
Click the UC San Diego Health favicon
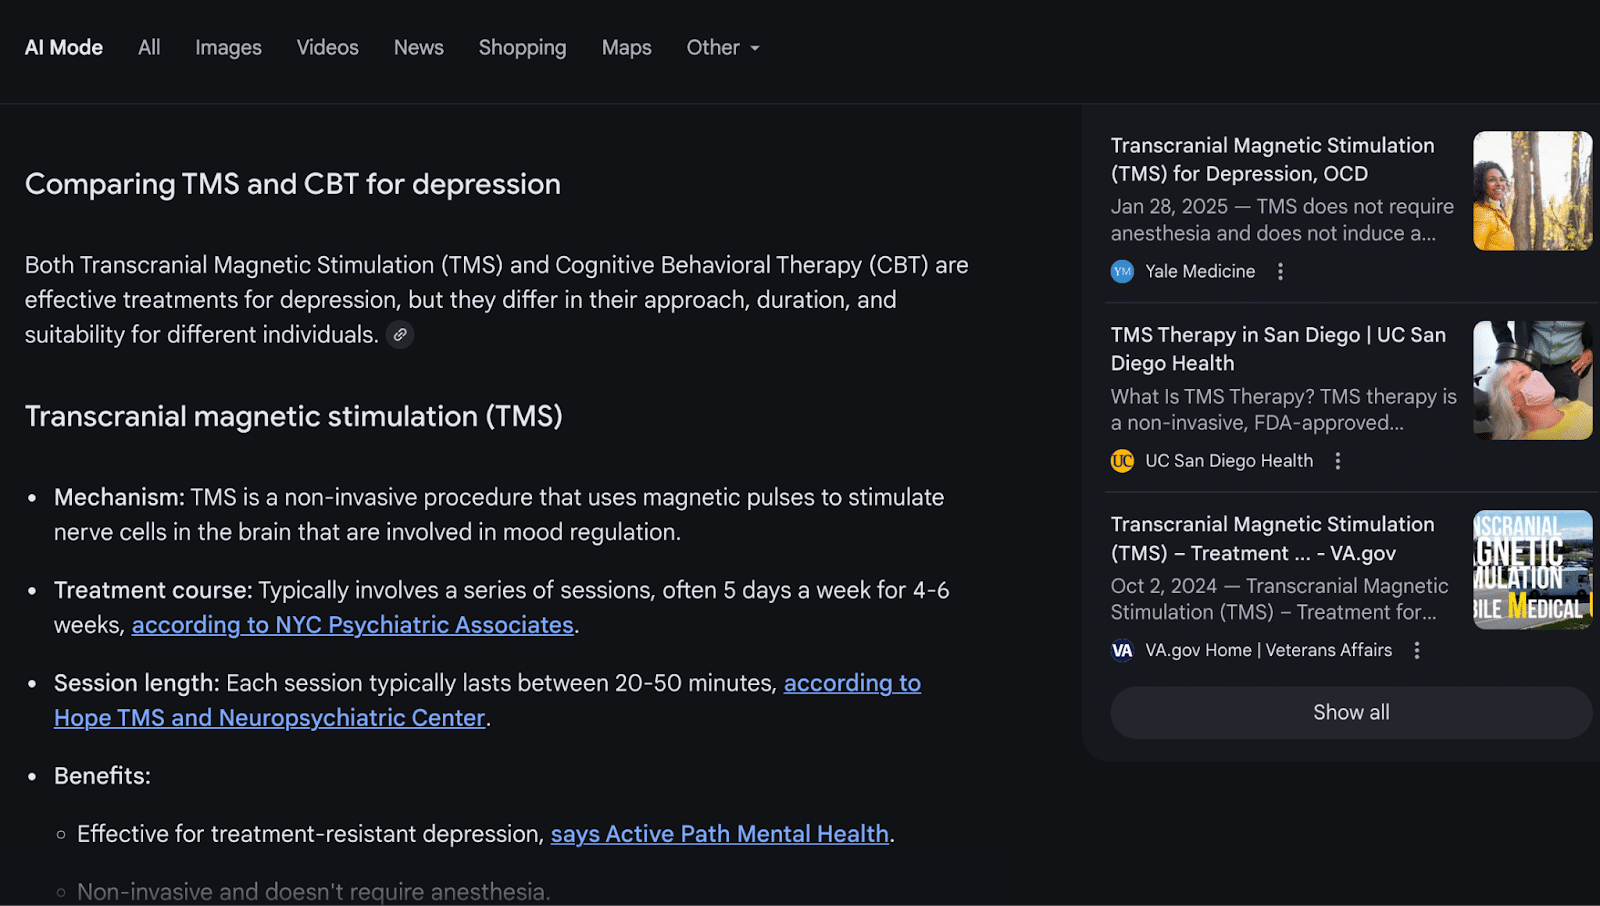1123,461
